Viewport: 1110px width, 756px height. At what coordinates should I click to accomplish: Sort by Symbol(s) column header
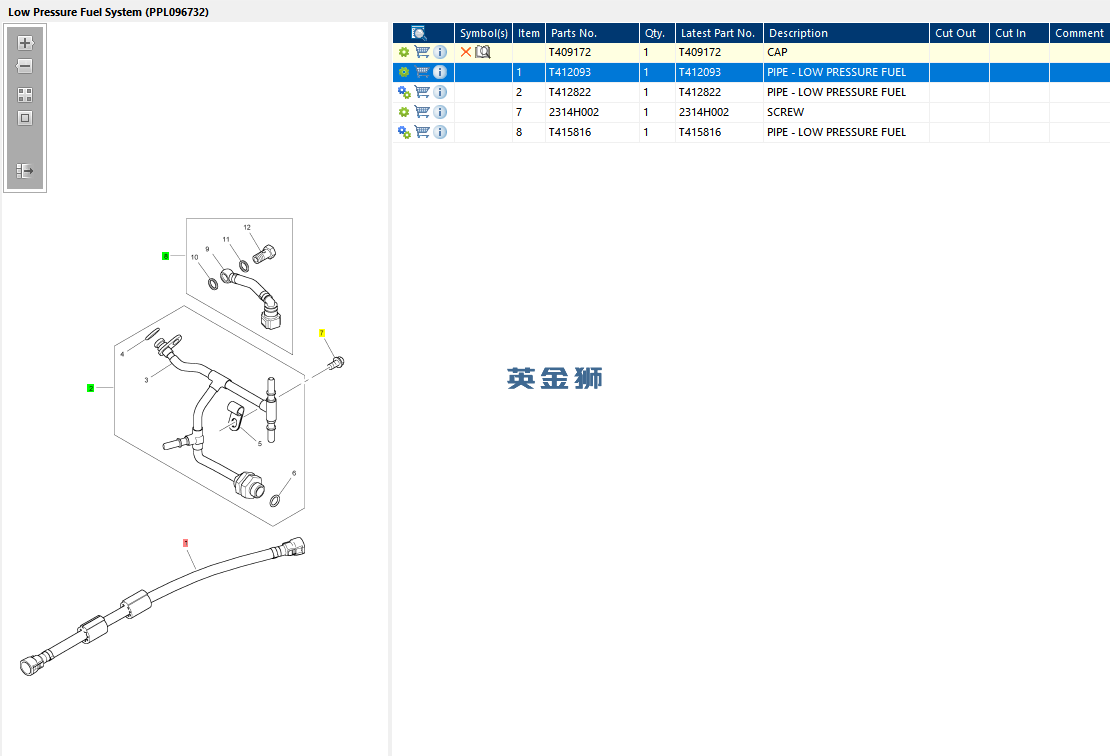point(484,33)
